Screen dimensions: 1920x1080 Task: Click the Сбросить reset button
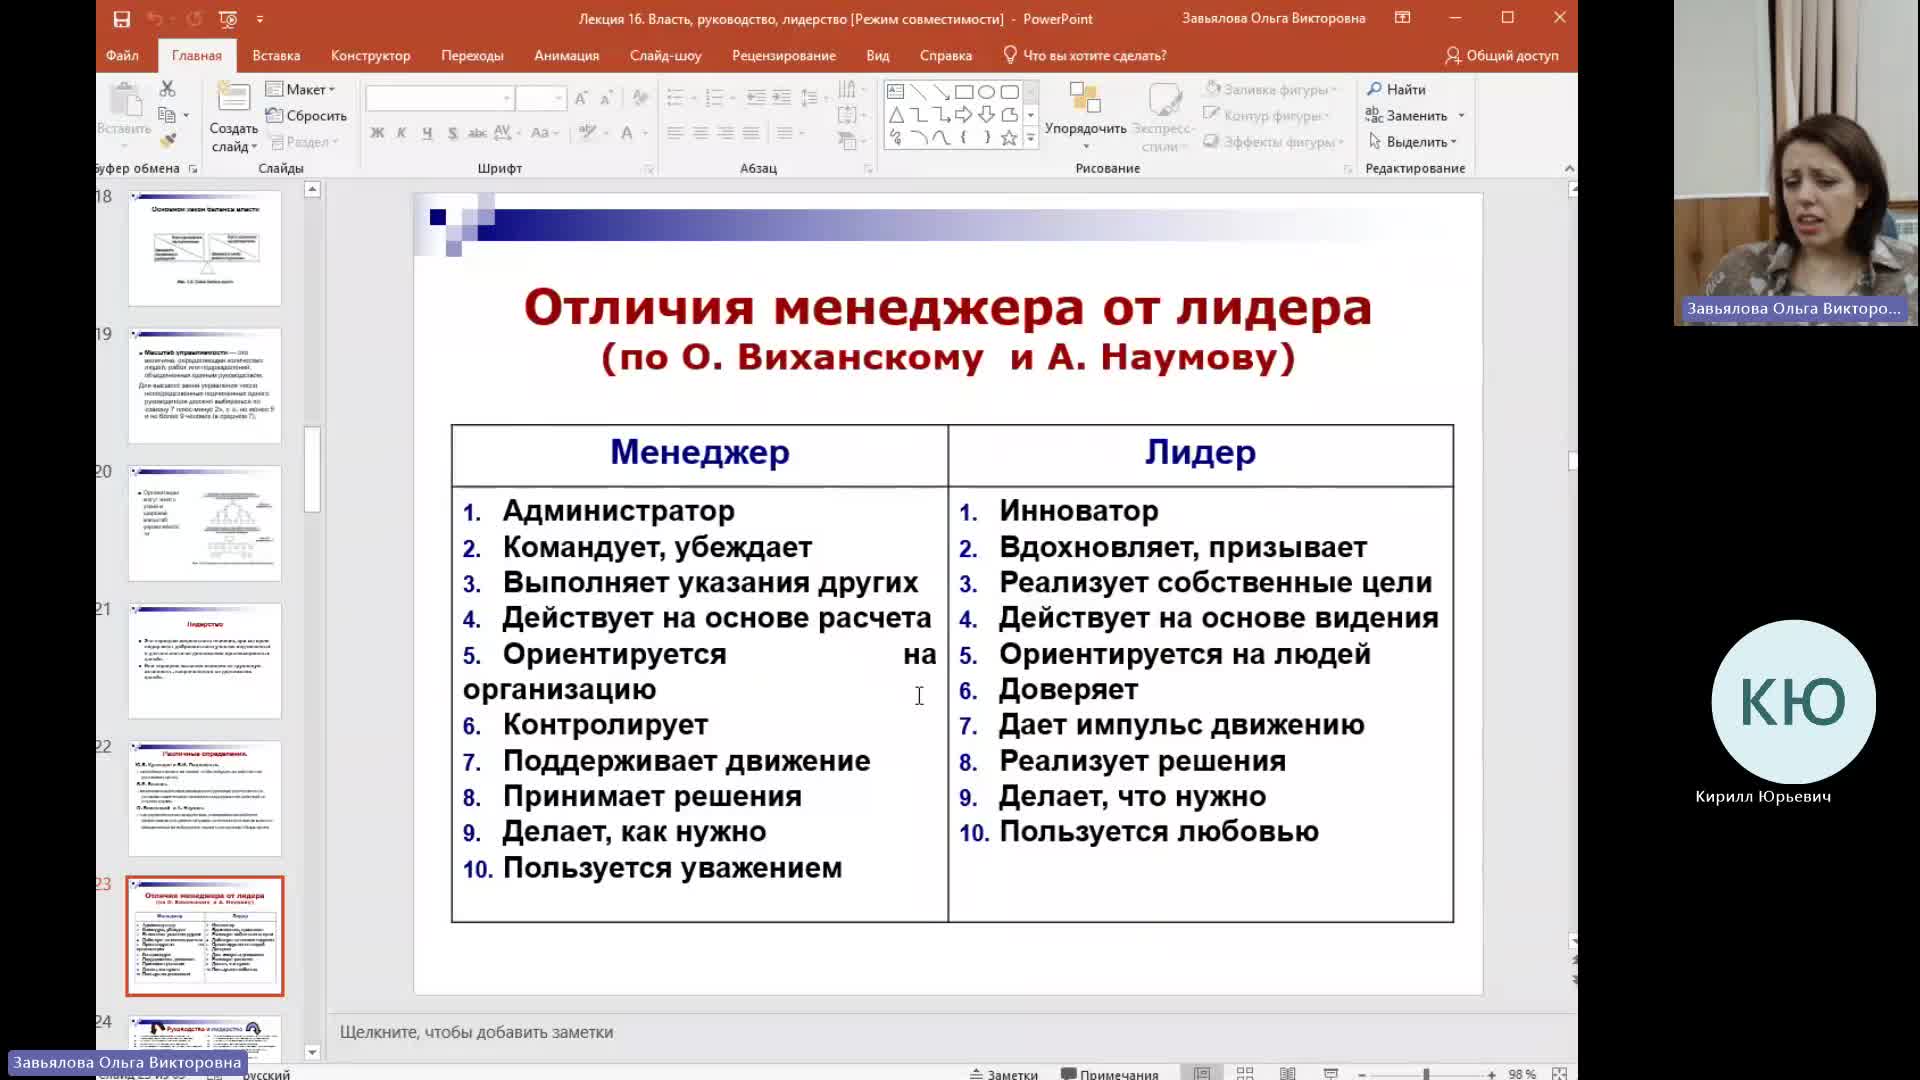point(306,115)
